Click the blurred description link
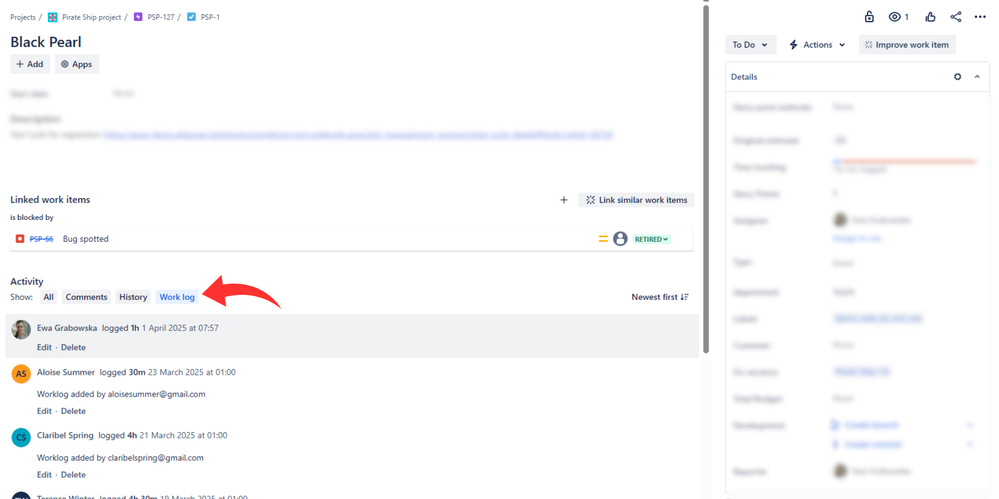The width and height of the screenshot is (999, 499). 359,135
